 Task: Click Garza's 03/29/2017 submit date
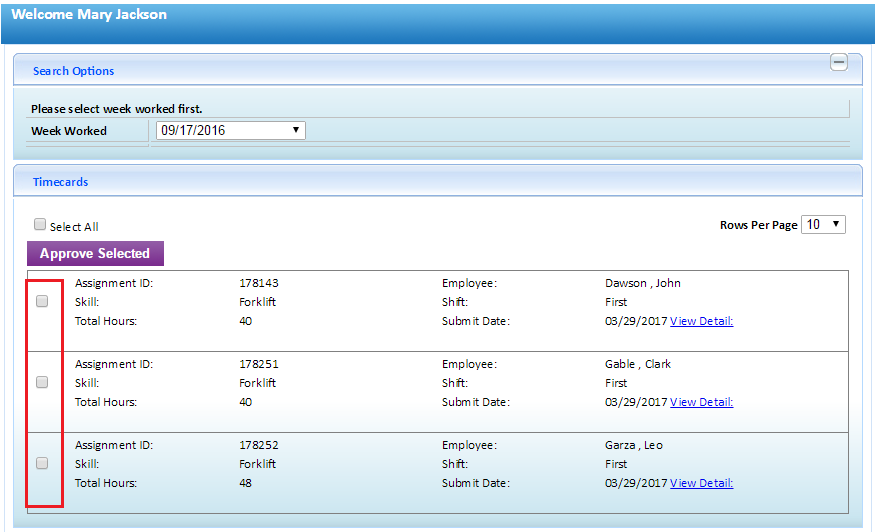636,483
